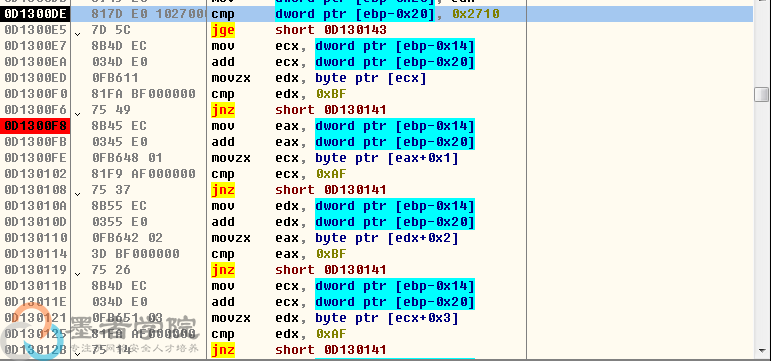771x361 pixels.
Task: Click address 0D1300EA
Action: (x=35, y=62)
